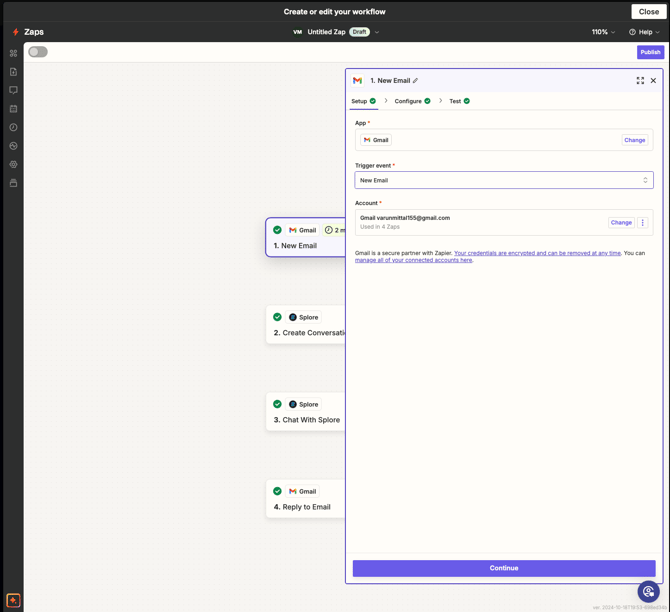The image size is (670, 612).
Task: Open the settings gear icon in sidebar
Action: point(14,165)
